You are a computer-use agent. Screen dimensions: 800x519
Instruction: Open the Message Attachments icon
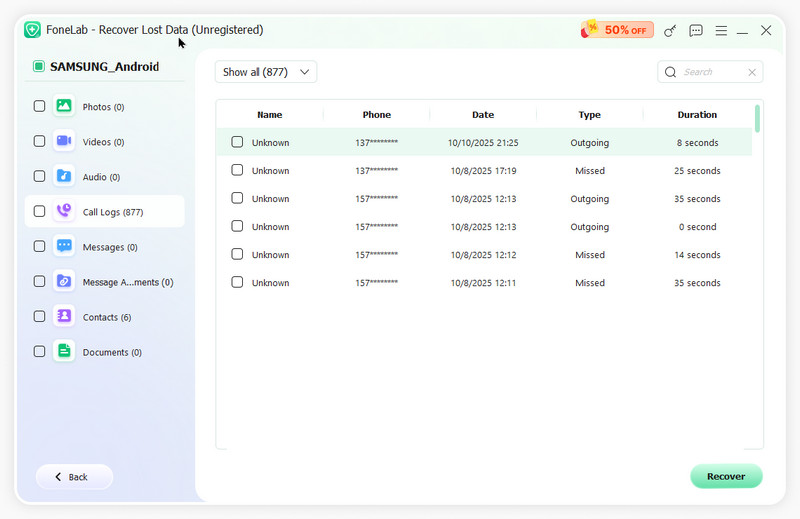point(64,281)
